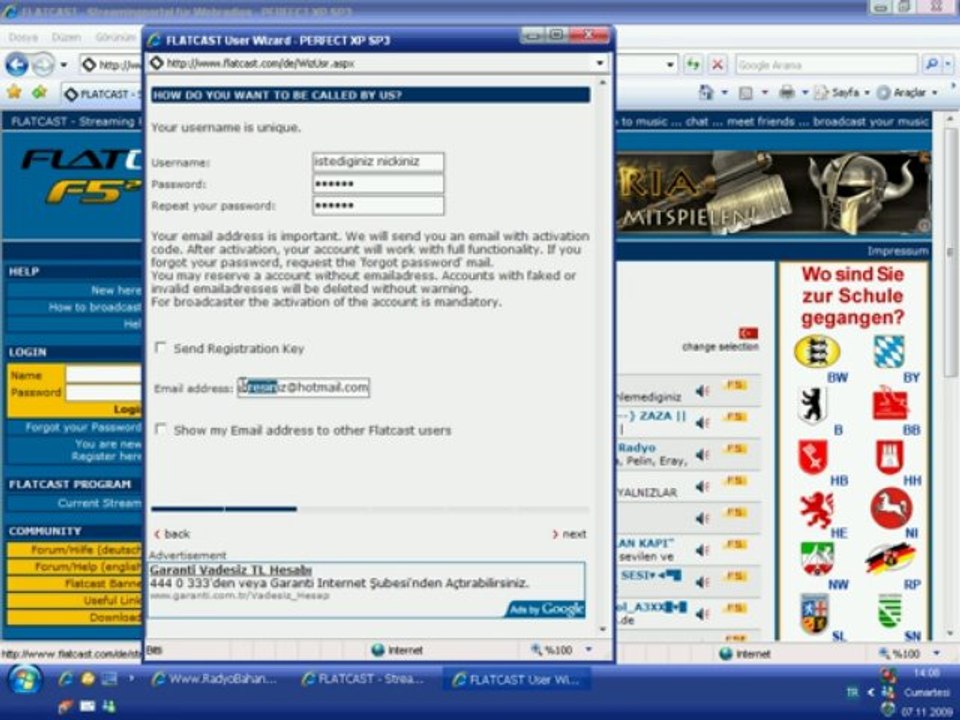Click the Name login field in sidebar
The height and width of the screenshot is (720, 960).
(103, 374)
